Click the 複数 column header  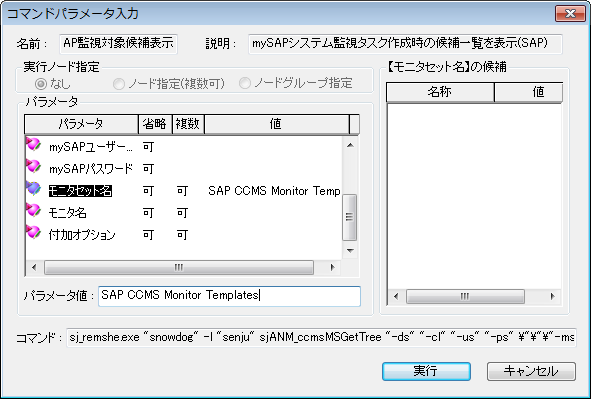point(188,124)
